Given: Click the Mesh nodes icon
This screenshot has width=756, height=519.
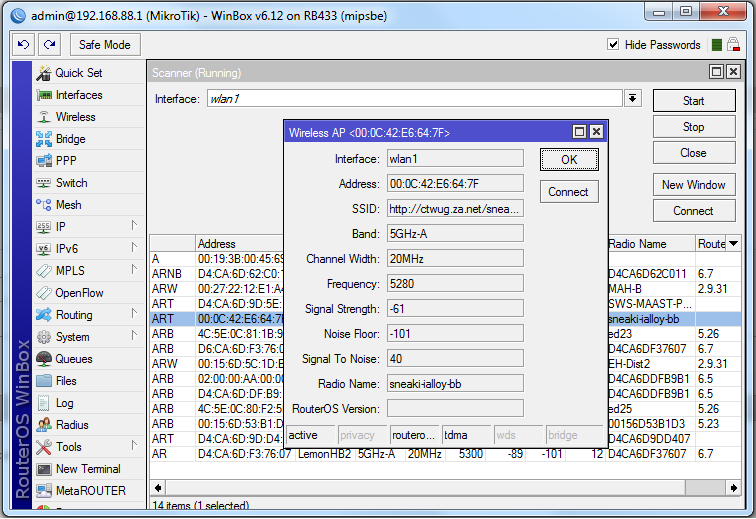Looking at the screenshot, I should point(44,205).
